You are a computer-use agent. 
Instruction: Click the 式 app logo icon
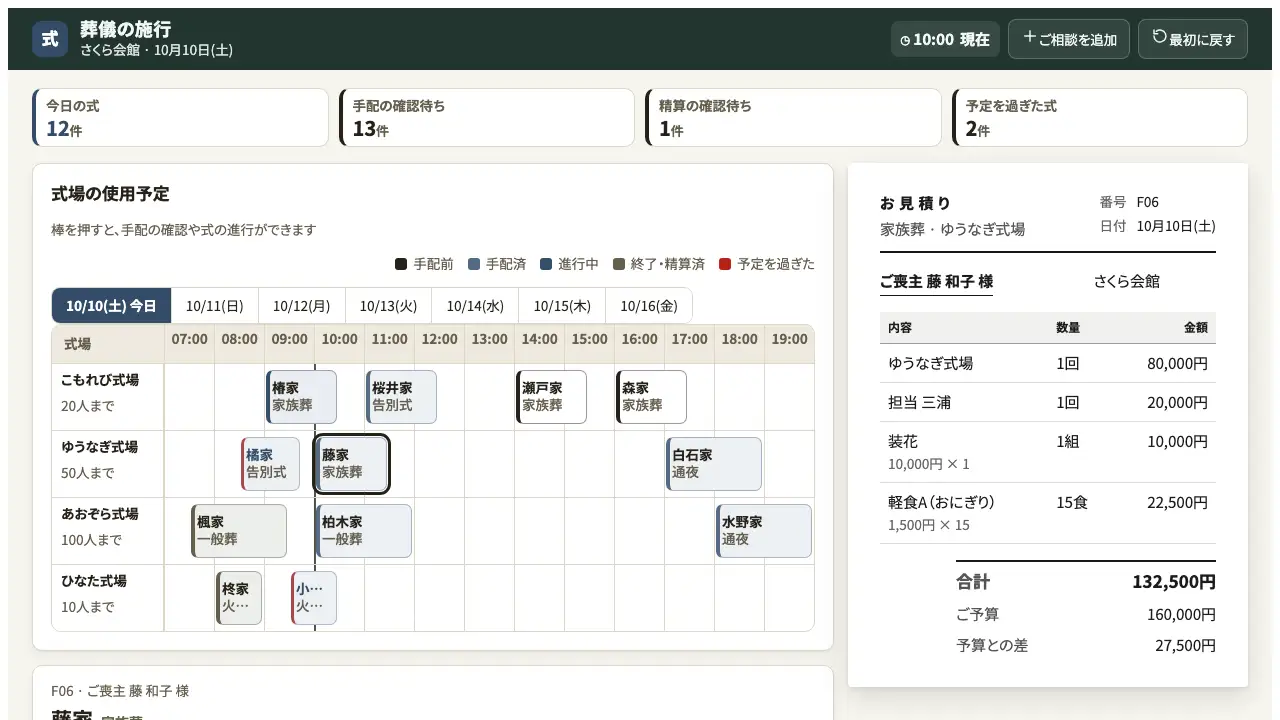[x=50, y=39]
